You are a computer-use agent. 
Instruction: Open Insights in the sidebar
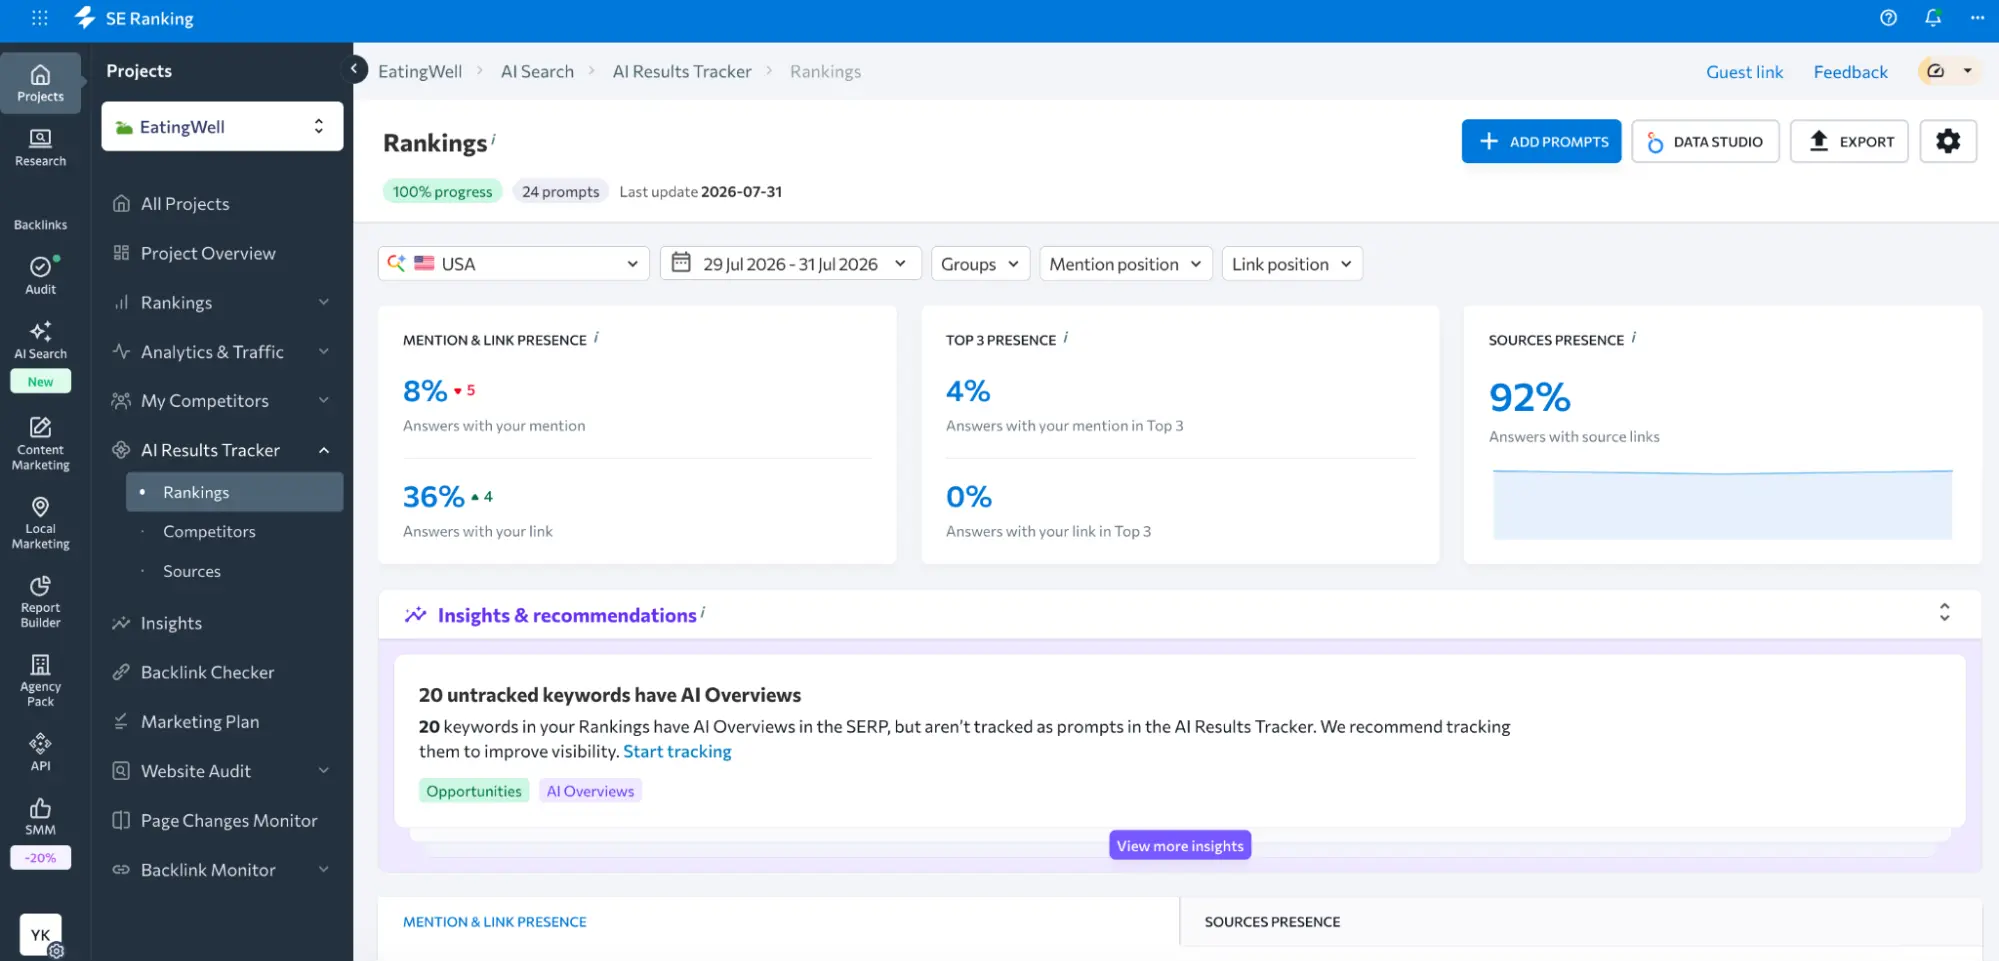pyautogui.click(x=171, y=623)
